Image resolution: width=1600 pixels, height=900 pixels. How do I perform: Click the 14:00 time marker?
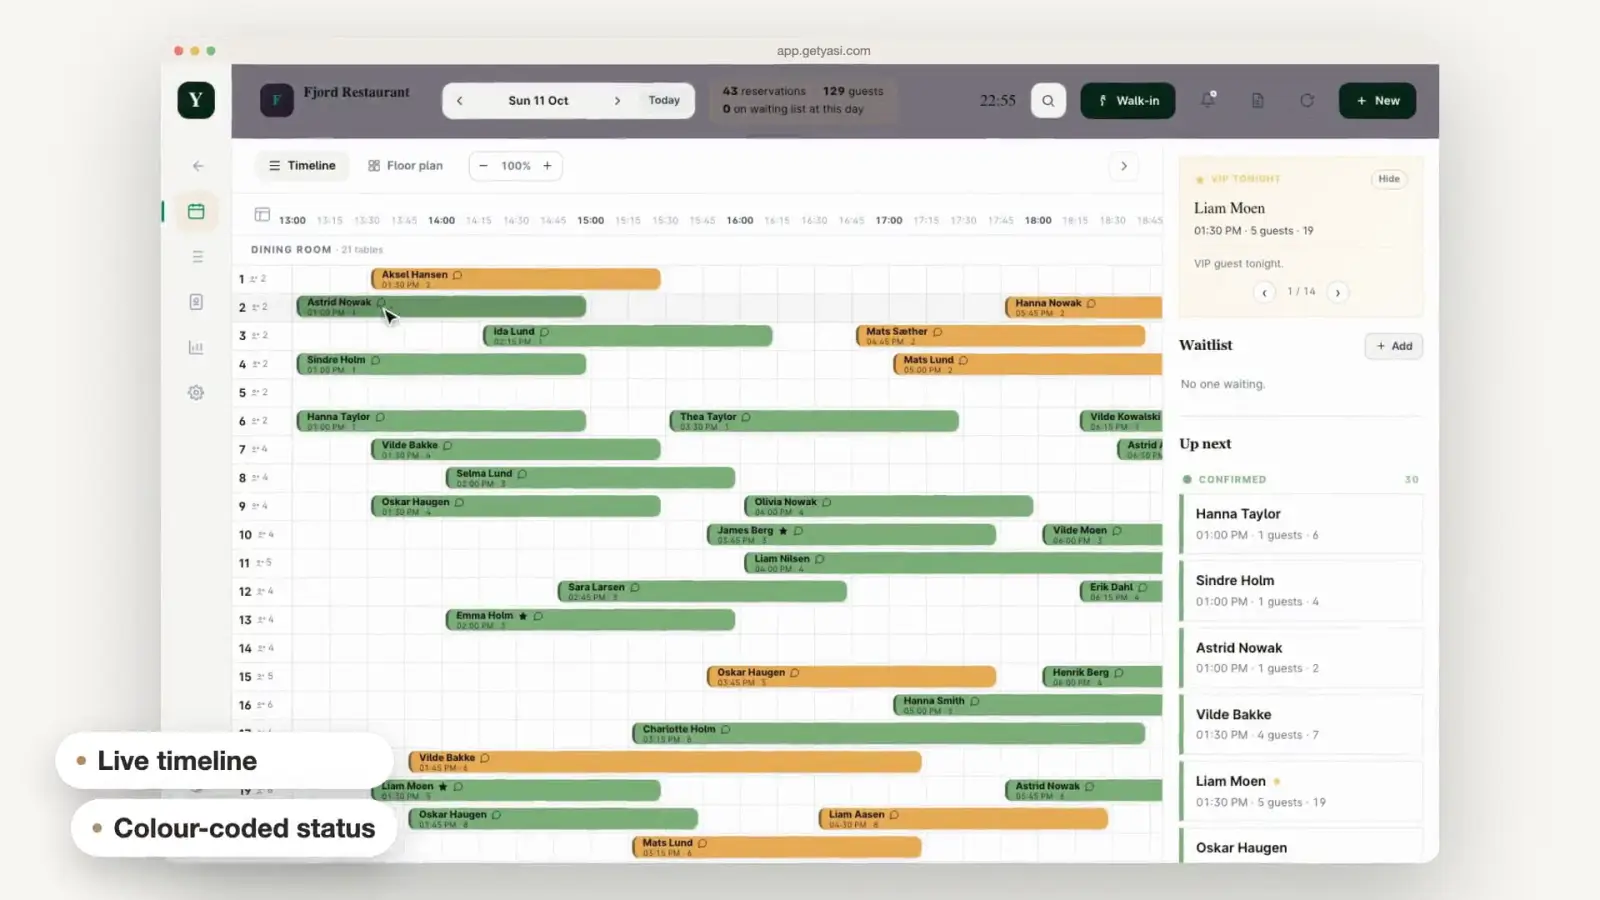(441, 221)
